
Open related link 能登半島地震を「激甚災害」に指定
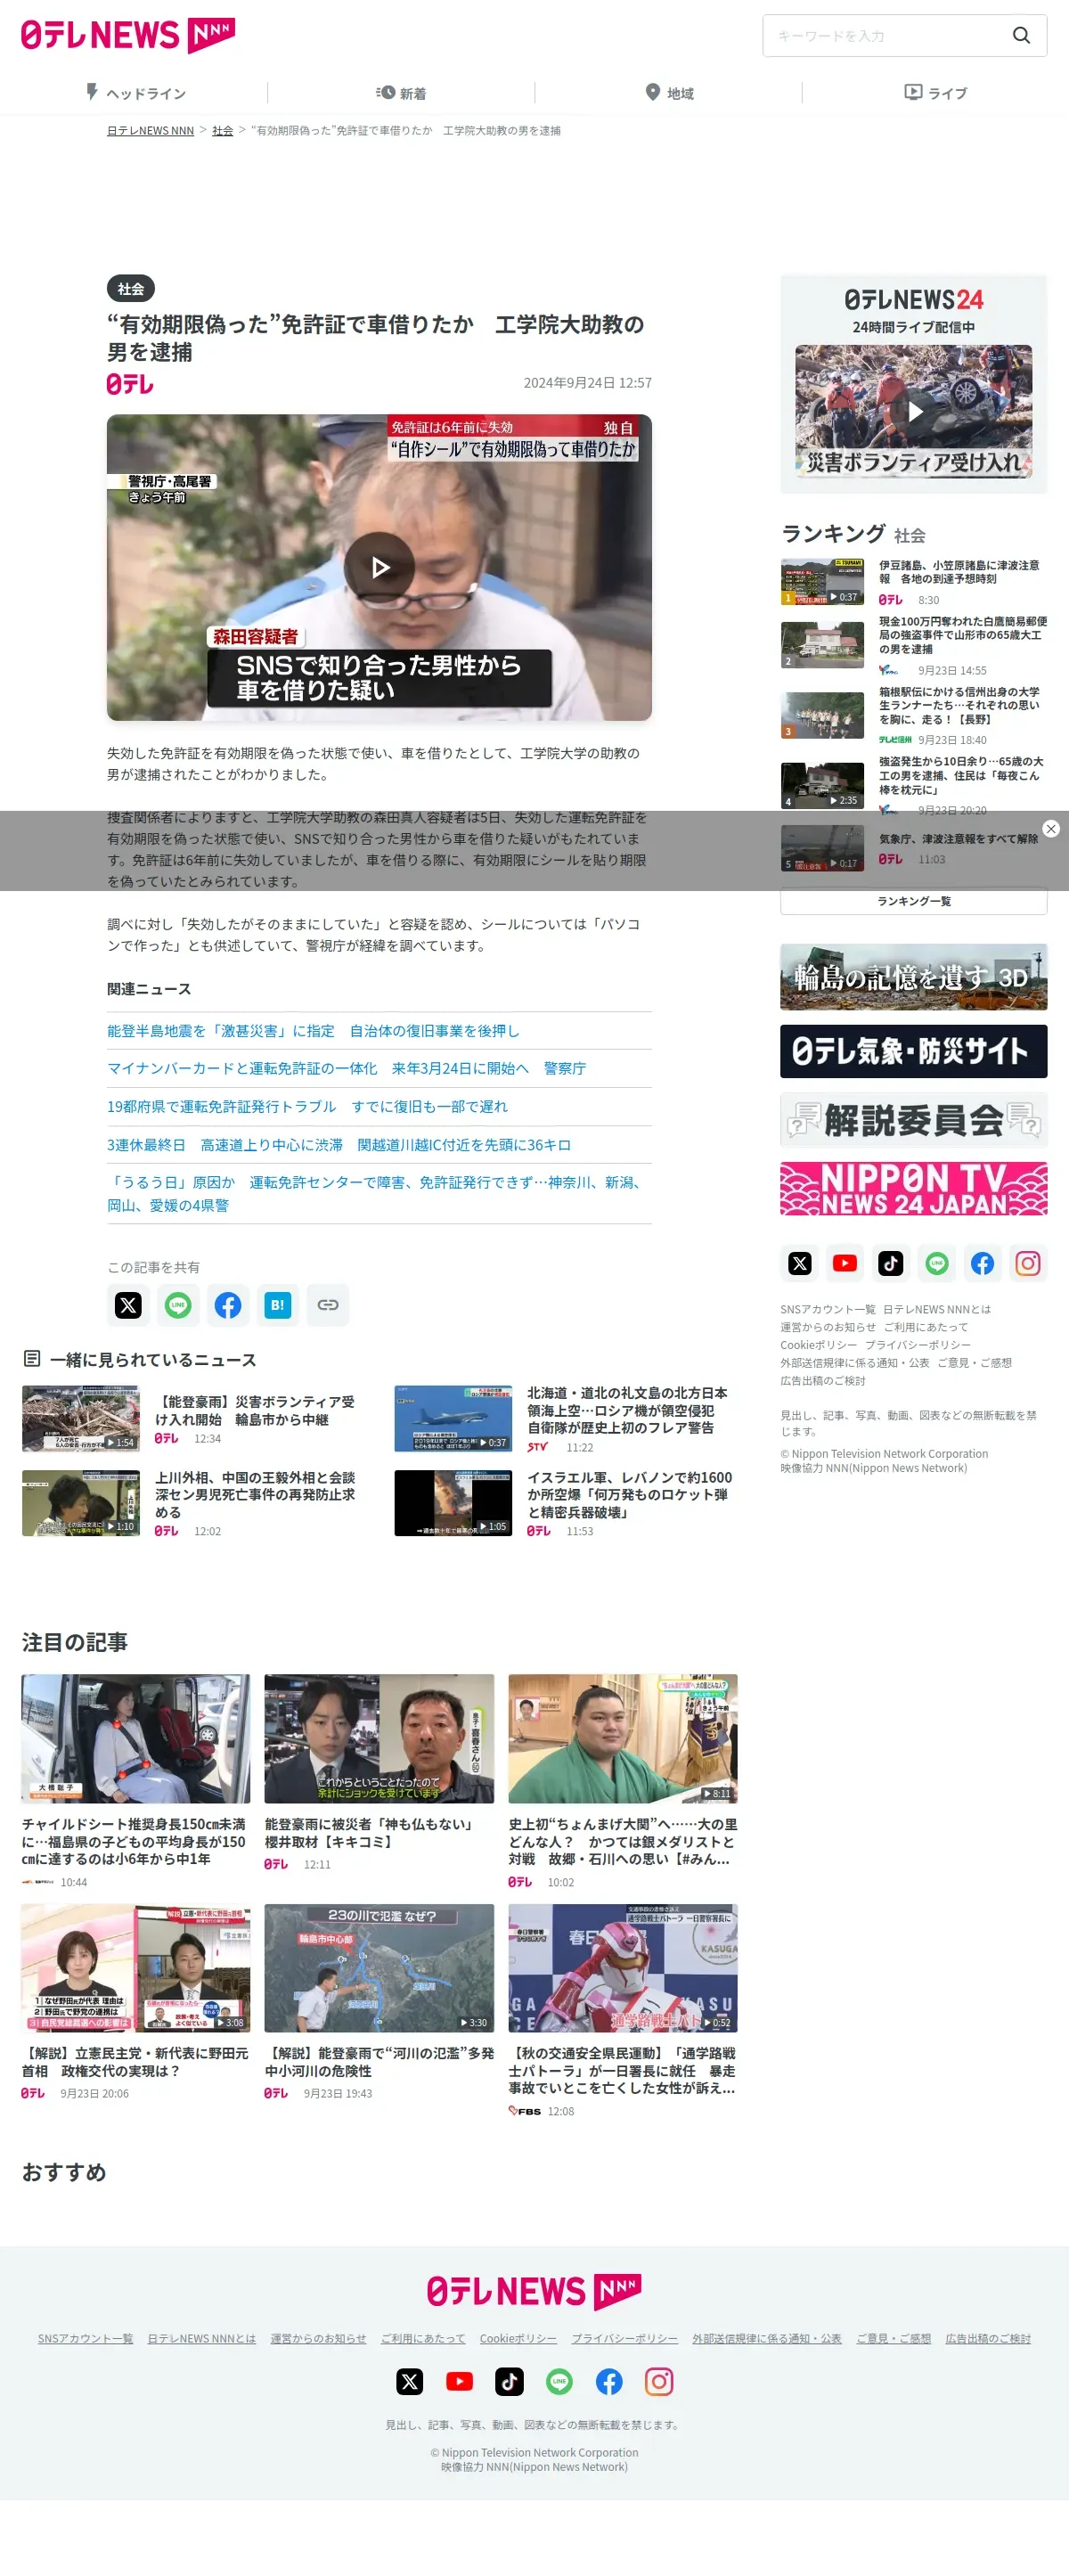point(313,1031)
